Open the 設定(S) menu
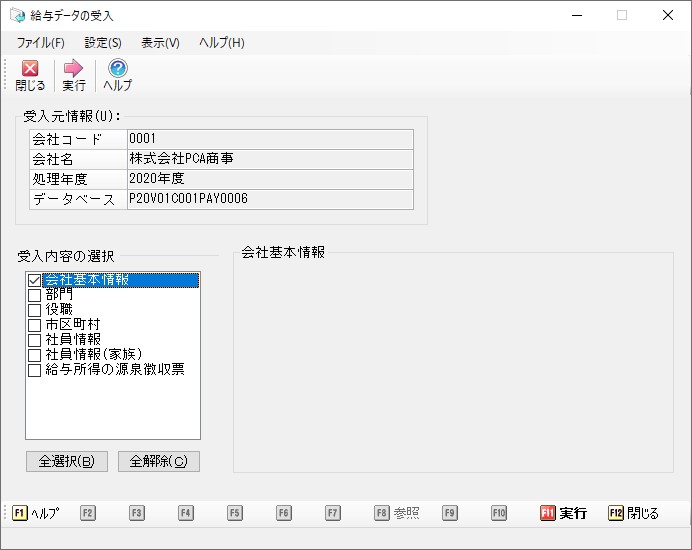 click(x=103, y=43)
